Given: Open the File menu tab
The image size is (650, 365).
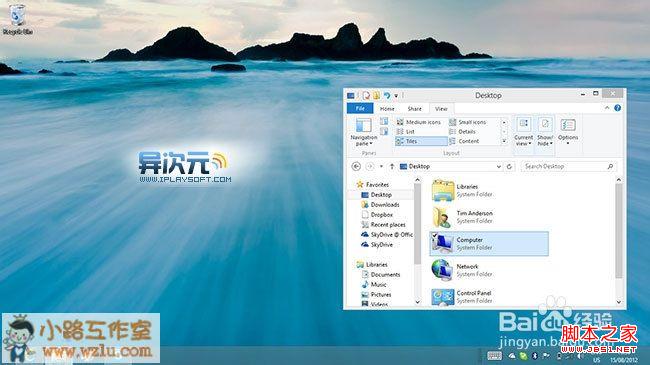Looking at the screenshot, I should pyautogui.click(x=360, y=108).
